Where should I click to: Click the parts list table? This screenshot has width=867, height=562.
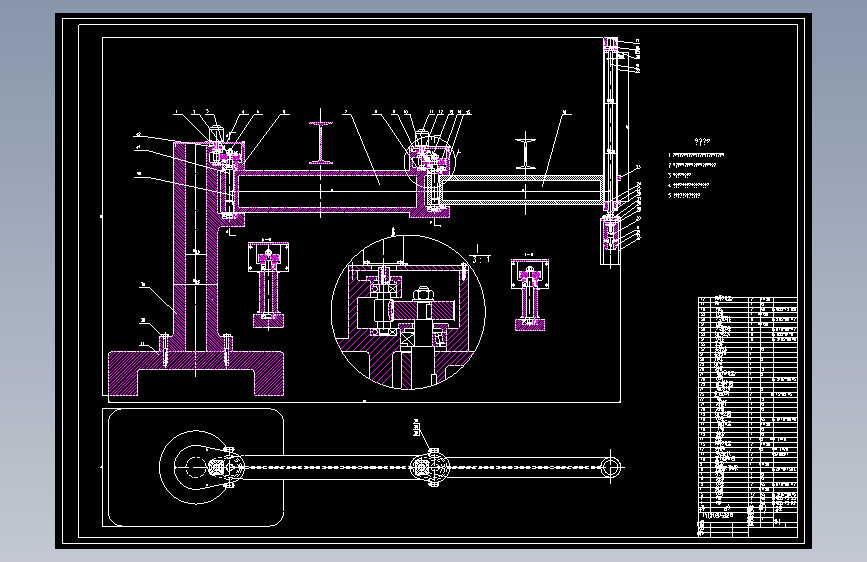[x=748, y=417]
